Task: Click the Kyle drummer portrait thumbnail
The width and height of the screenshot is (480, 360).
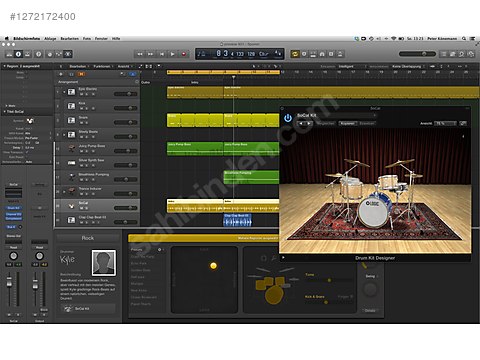Action: click(104, 263)
